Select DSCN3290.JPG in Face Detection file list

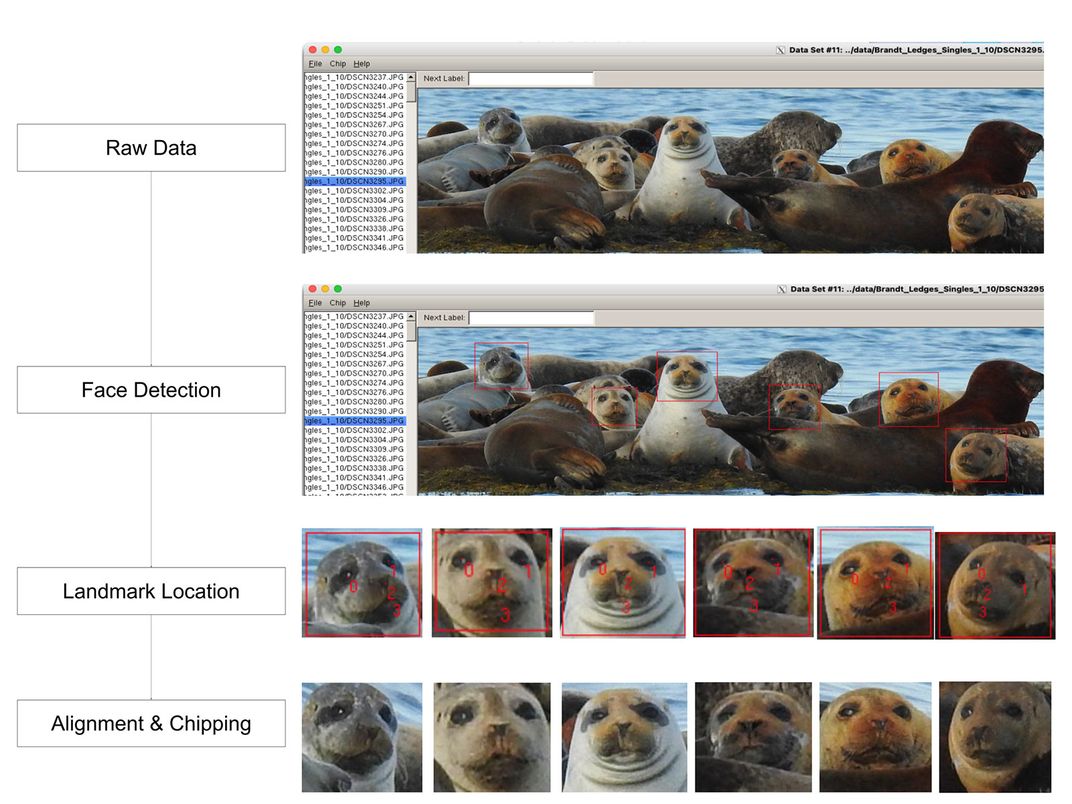click(355, 412)
